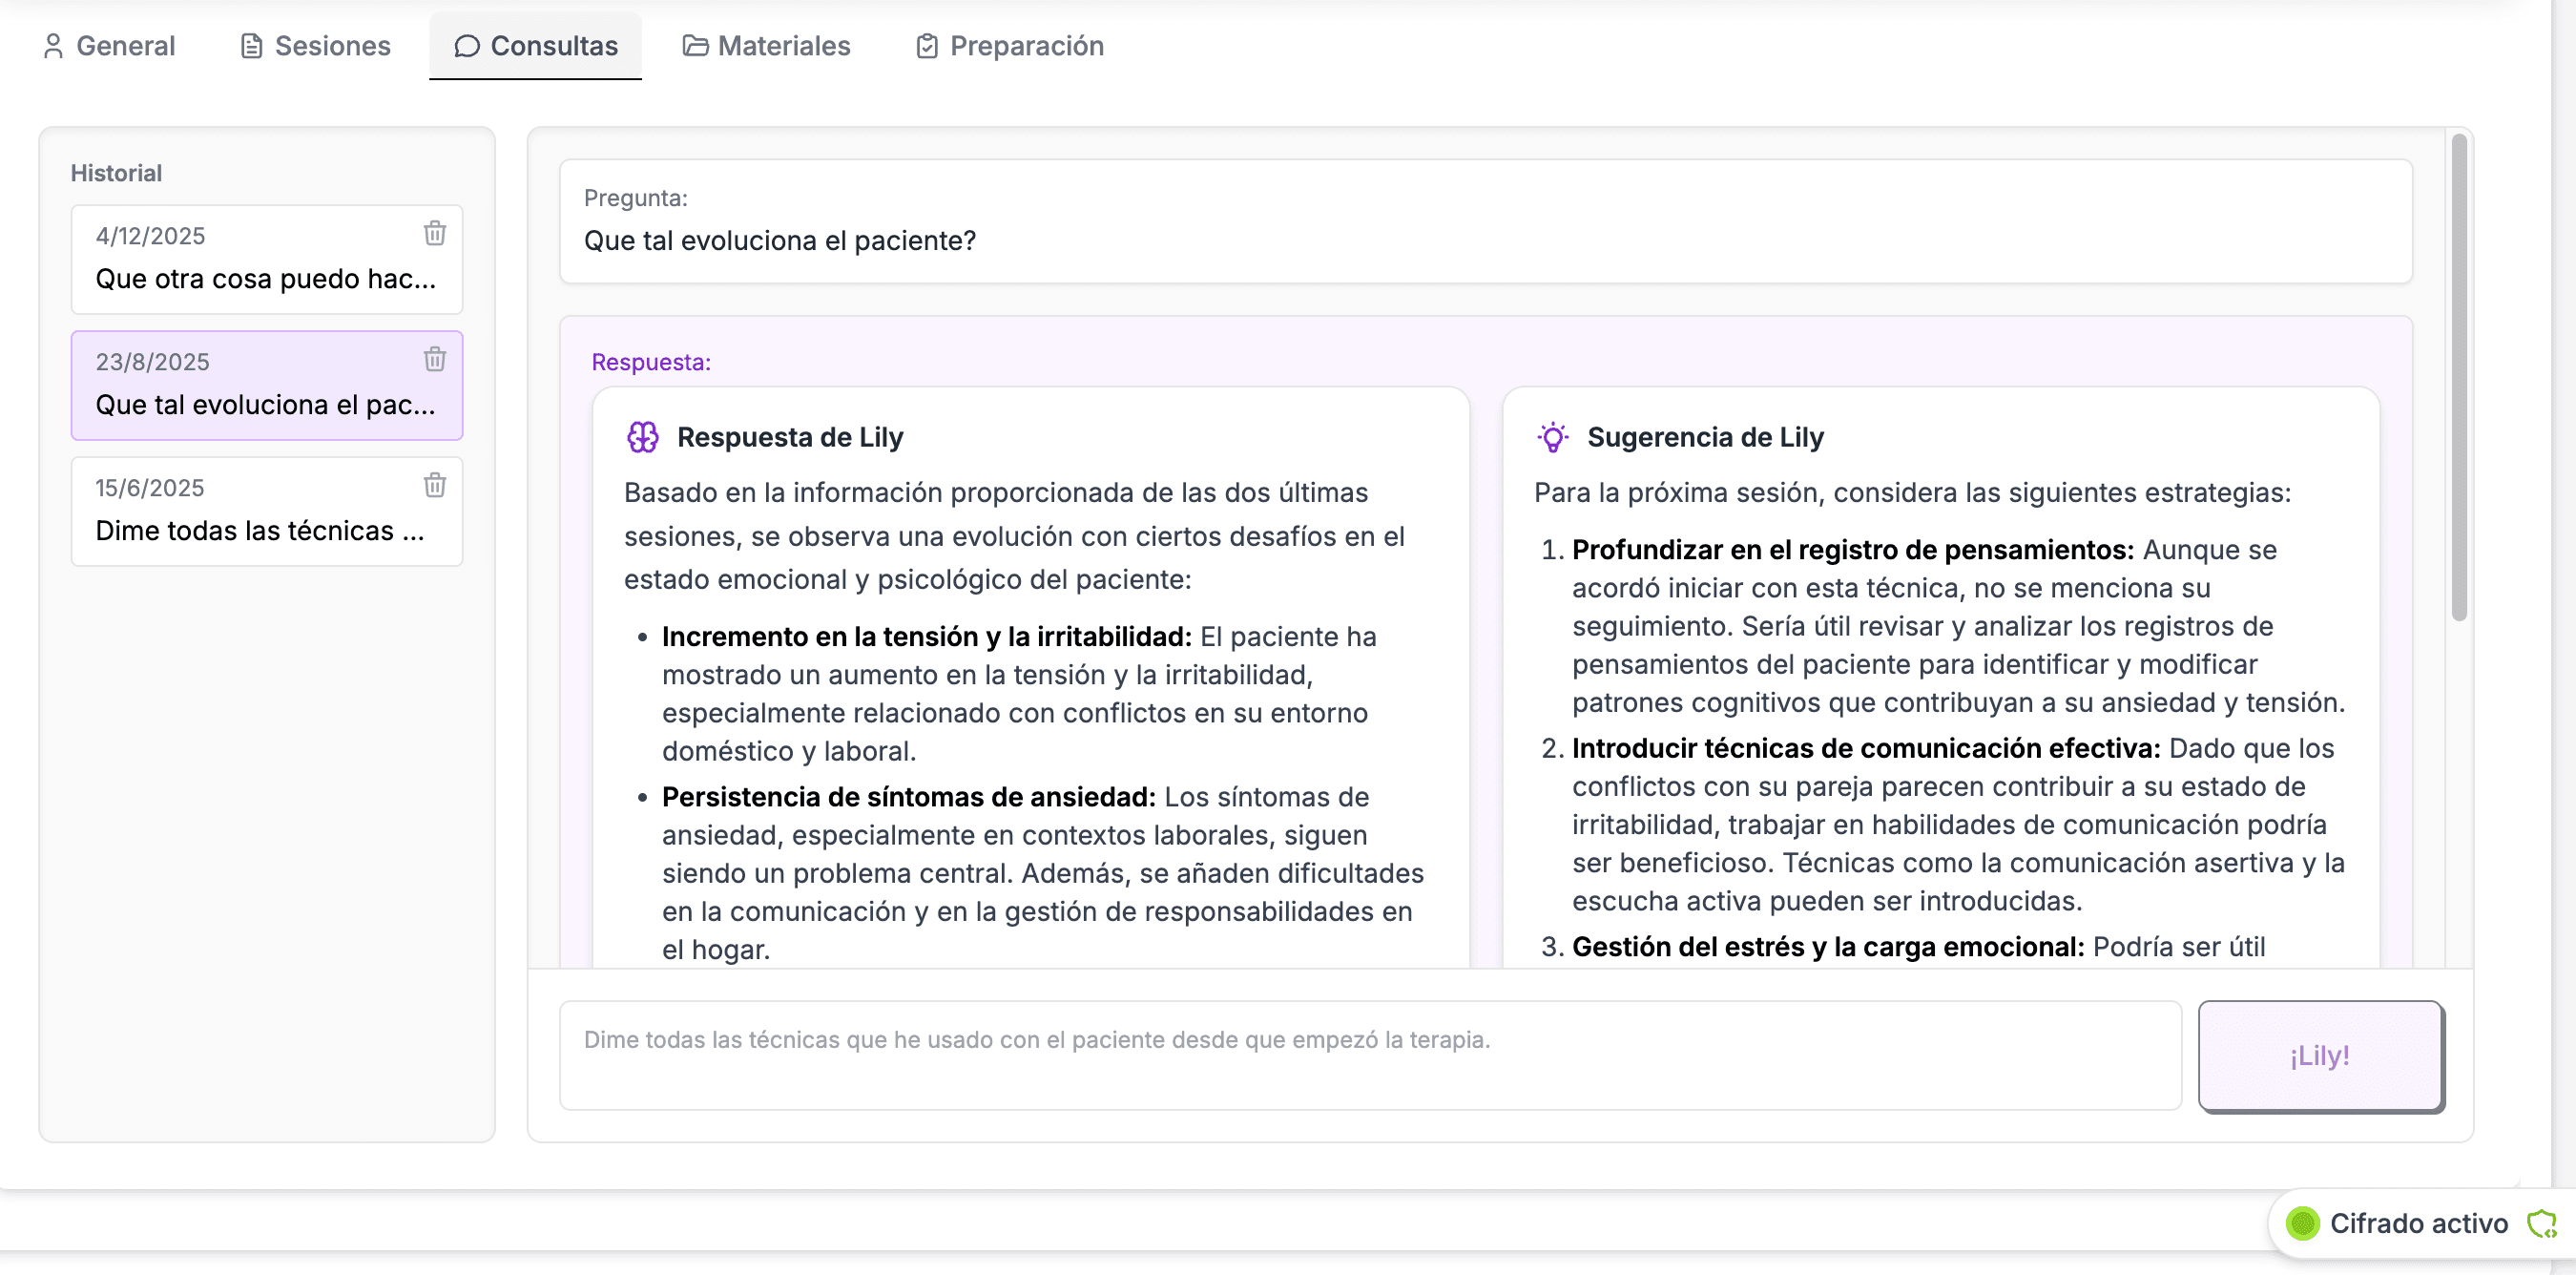
Task: Delete the 23/8/2025 consultation with its trash icon
Action: coord(435,359)
